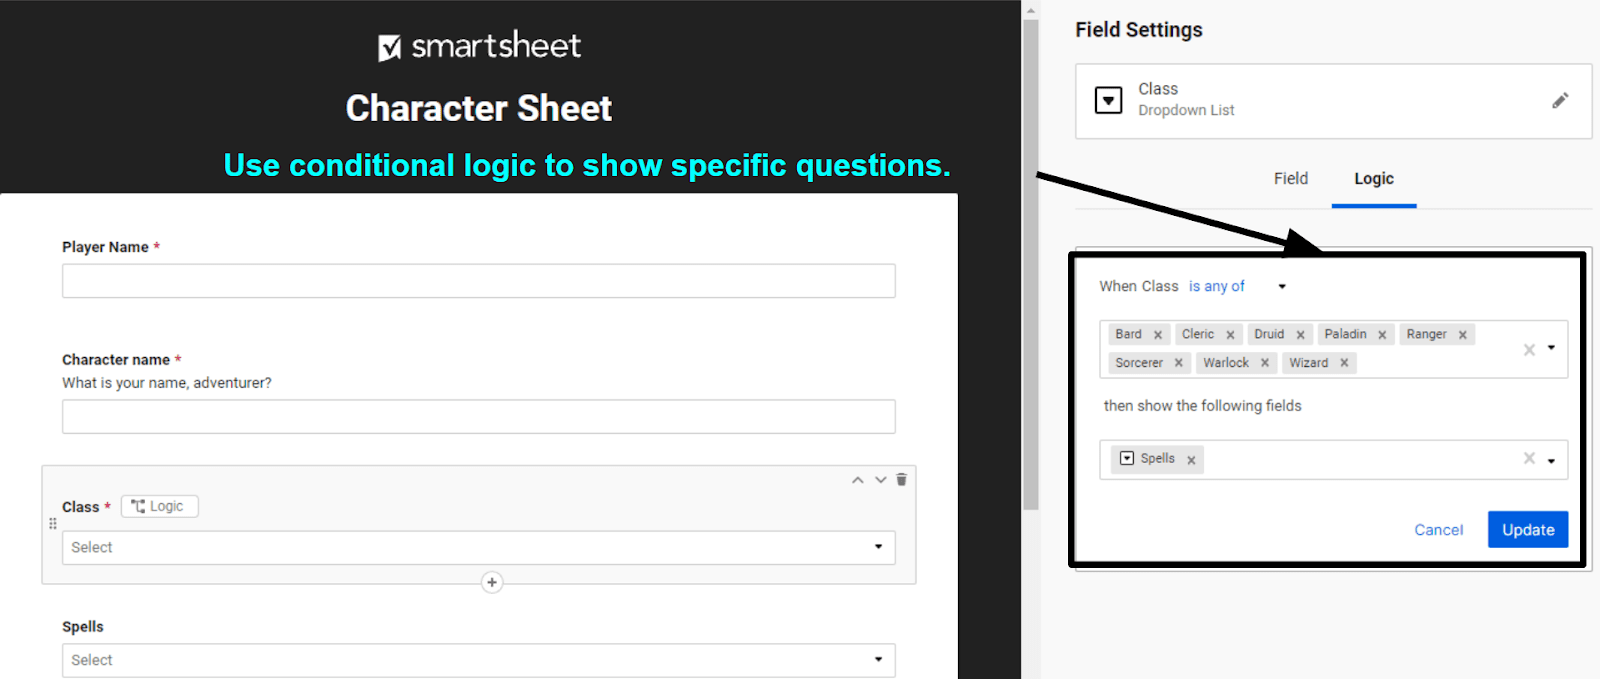Click the plus icon below Class field
1600x679 pixels.
(492, 582)
